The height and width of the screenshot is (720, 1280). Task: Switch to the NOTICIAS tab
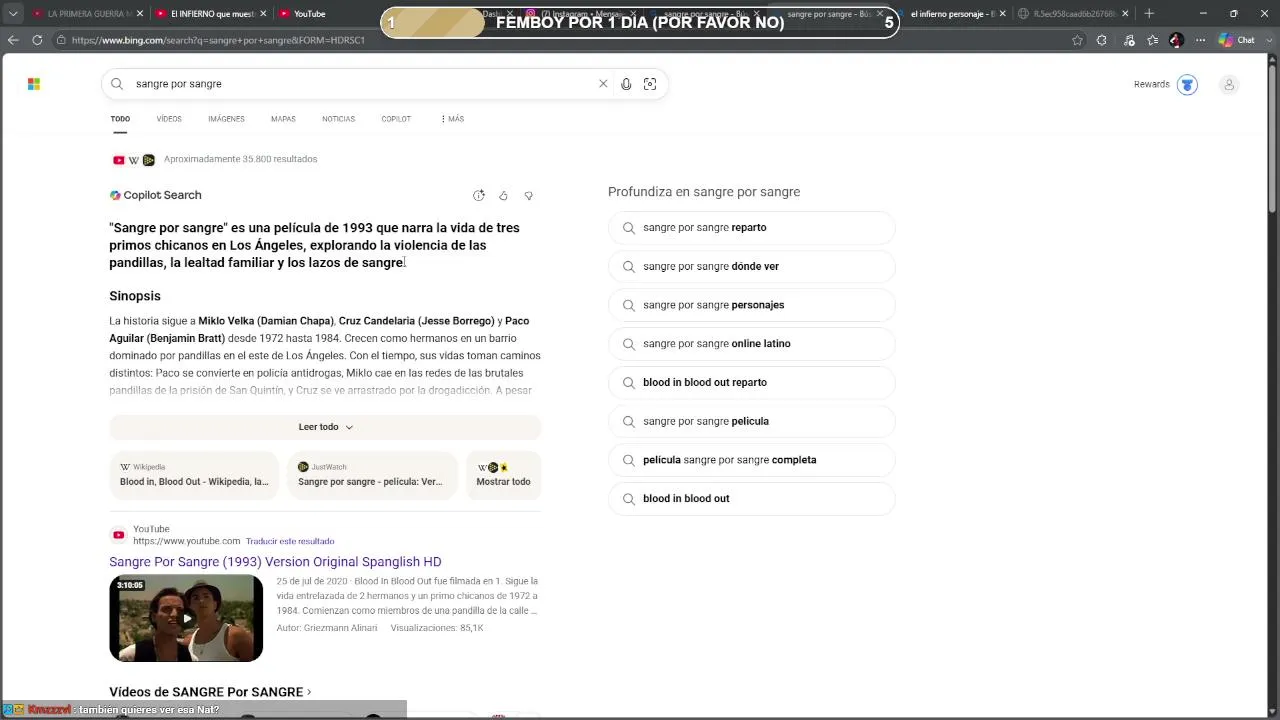pos(338,119)
